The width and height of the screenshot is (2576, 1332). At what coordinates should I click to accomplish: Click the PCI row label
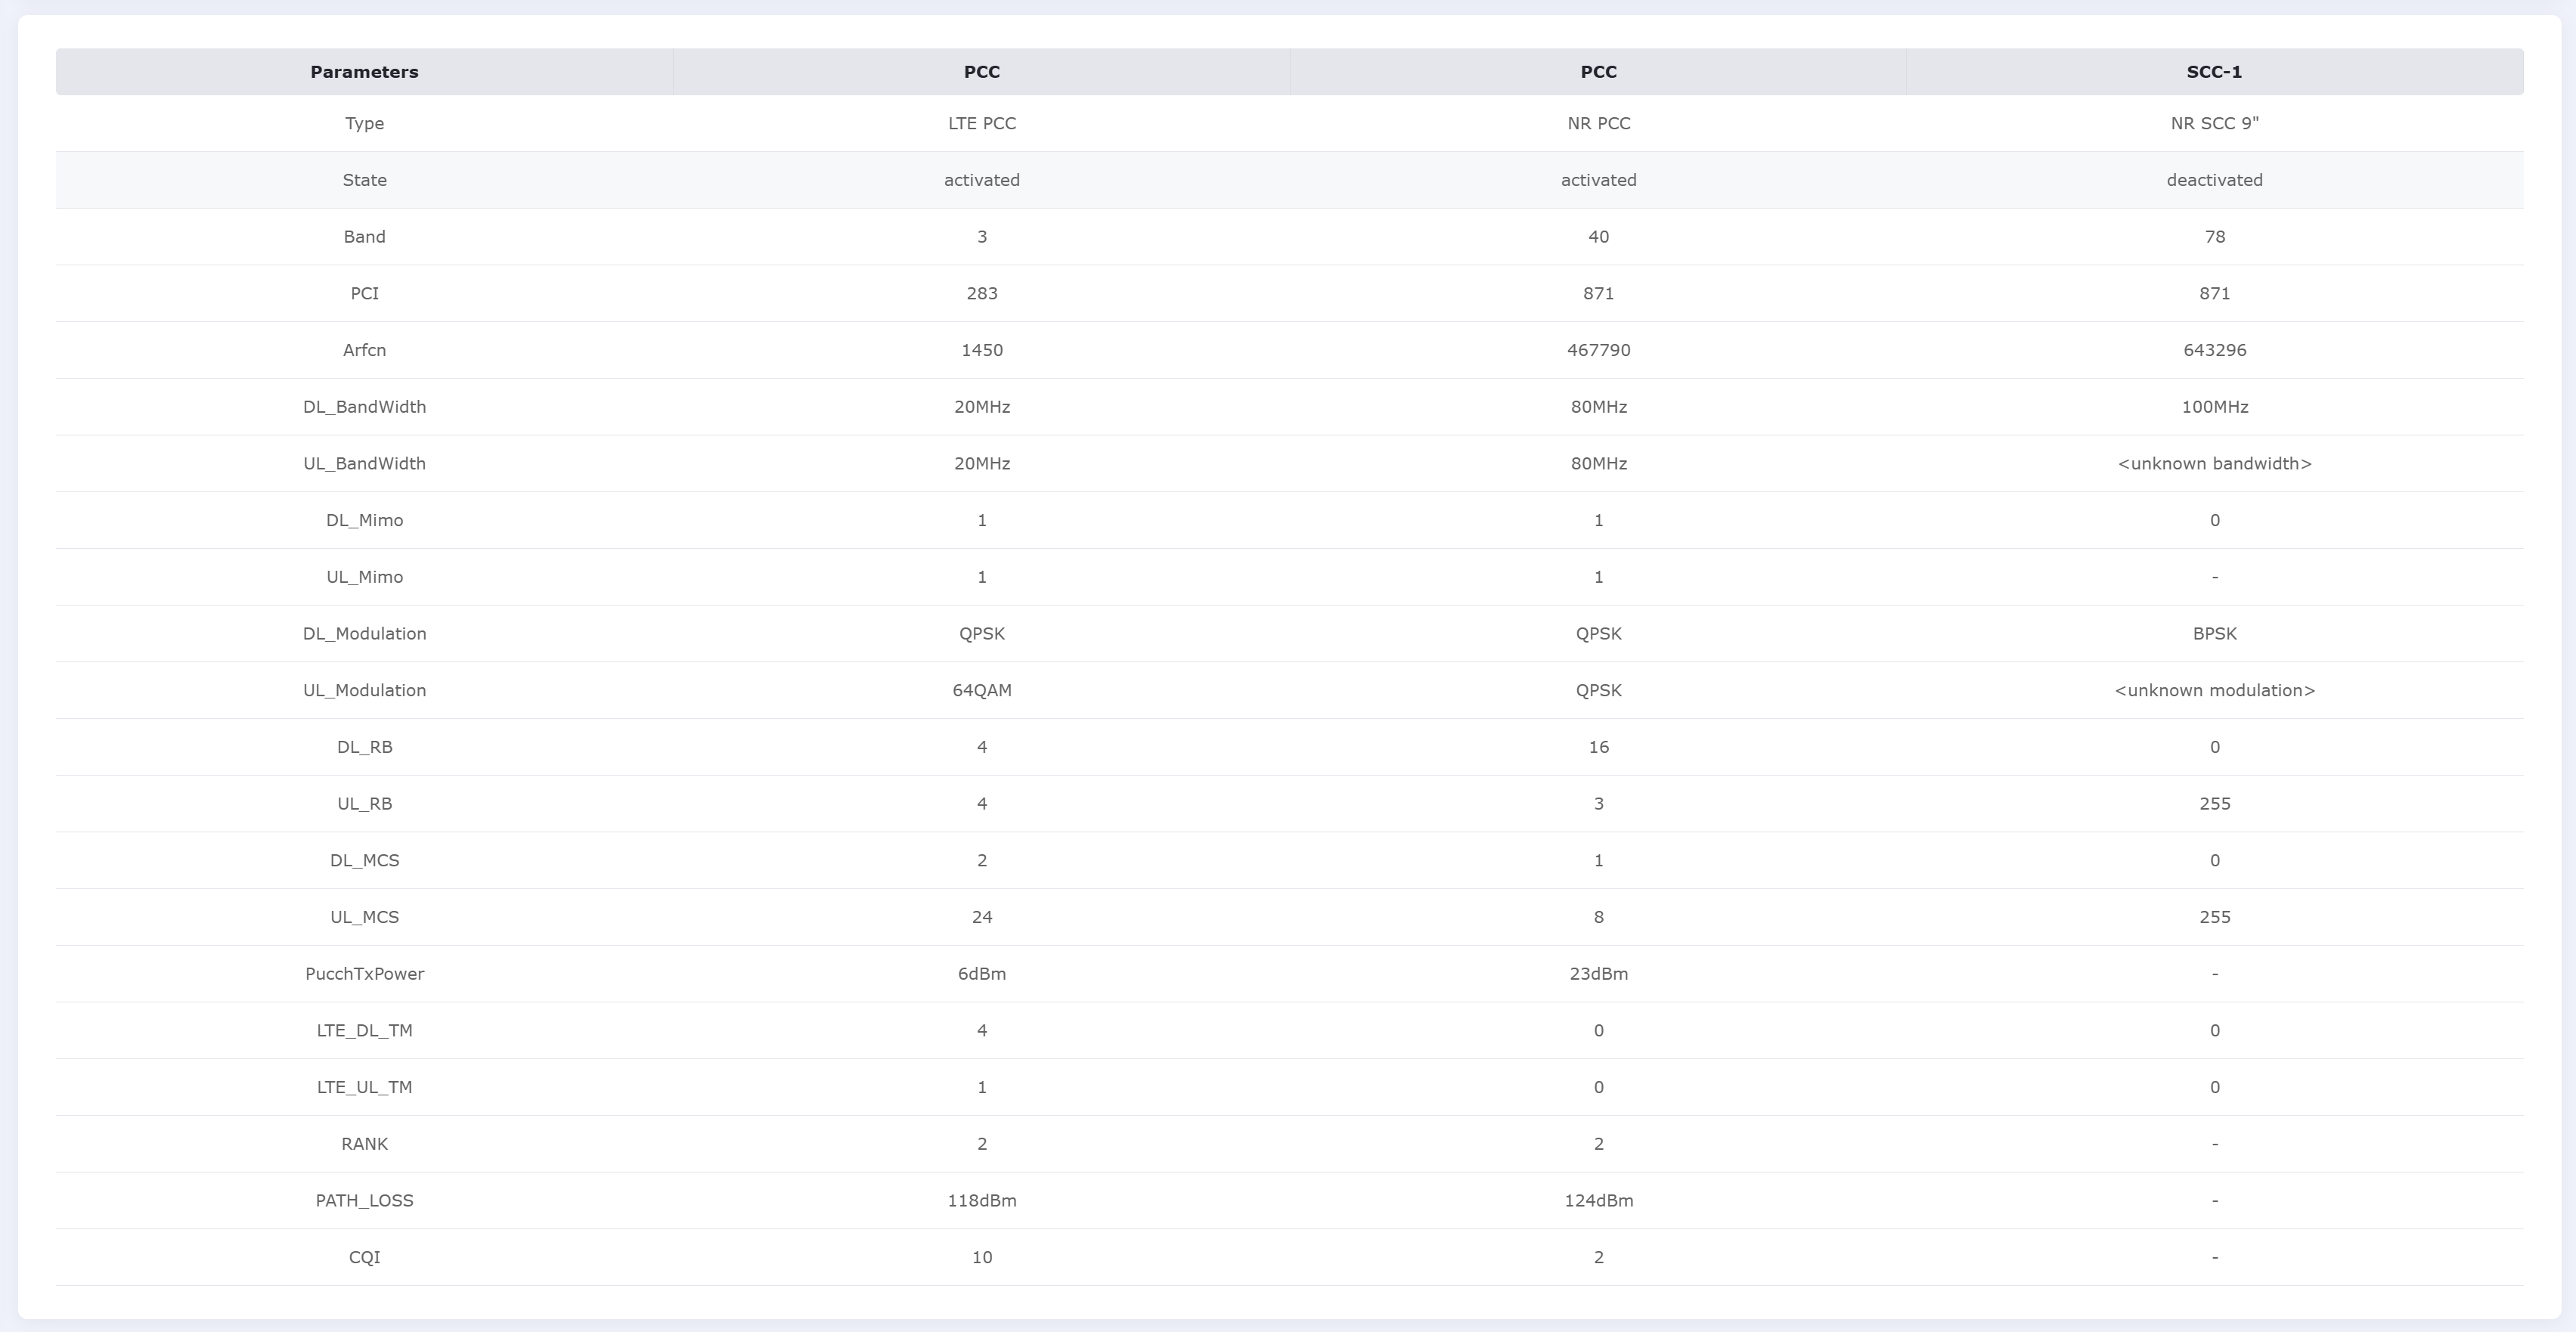tap(364, 293)
